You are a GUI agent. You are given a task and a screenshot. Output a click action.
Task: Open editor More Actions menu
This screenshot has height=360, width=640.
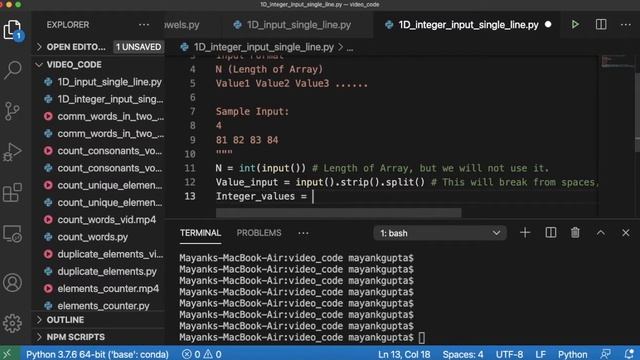click(626, 24)
